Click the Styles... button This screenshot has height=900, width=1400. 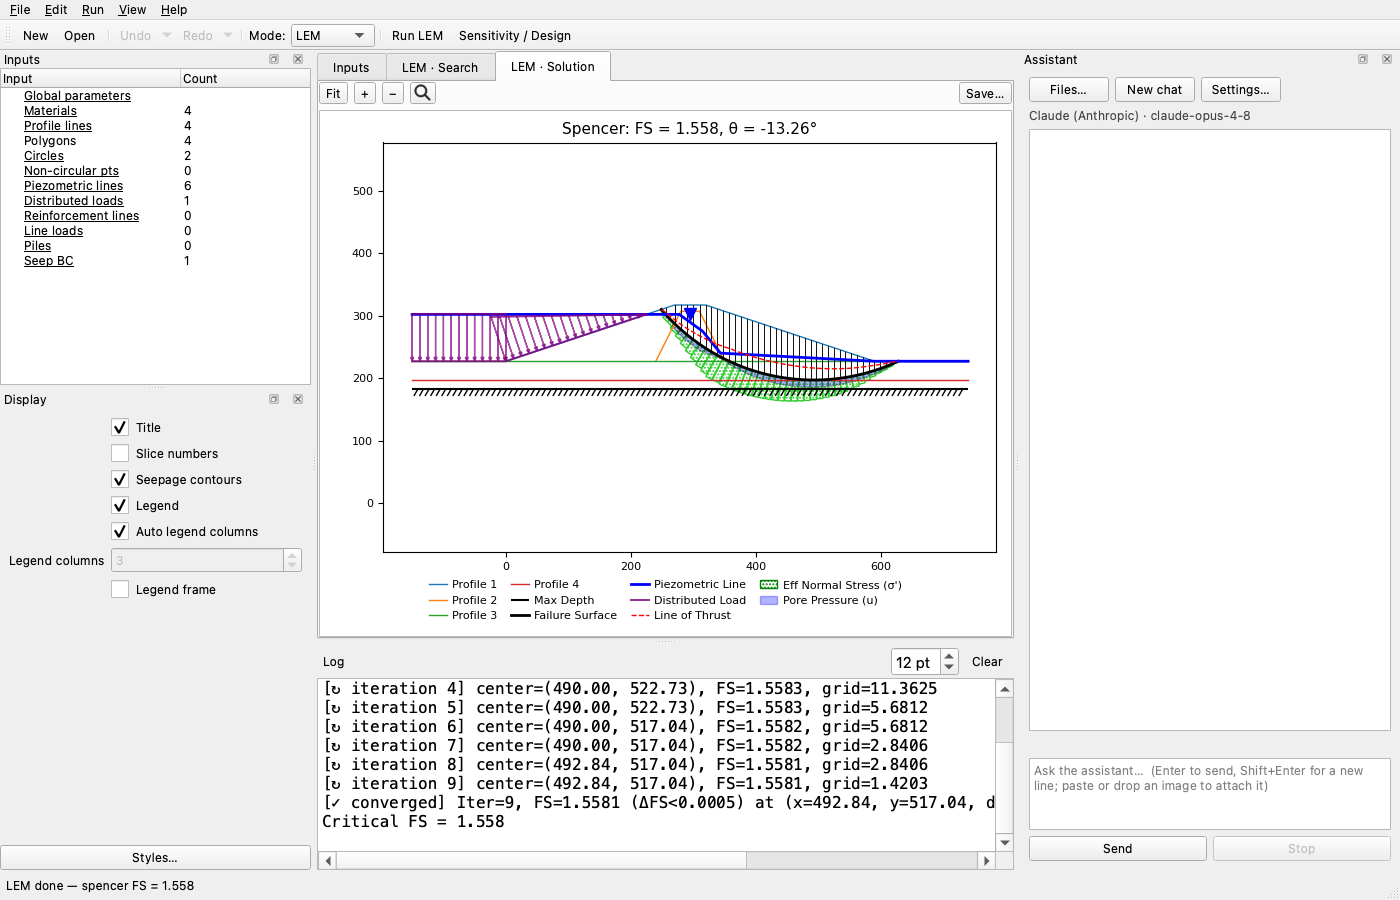(155, 857)
